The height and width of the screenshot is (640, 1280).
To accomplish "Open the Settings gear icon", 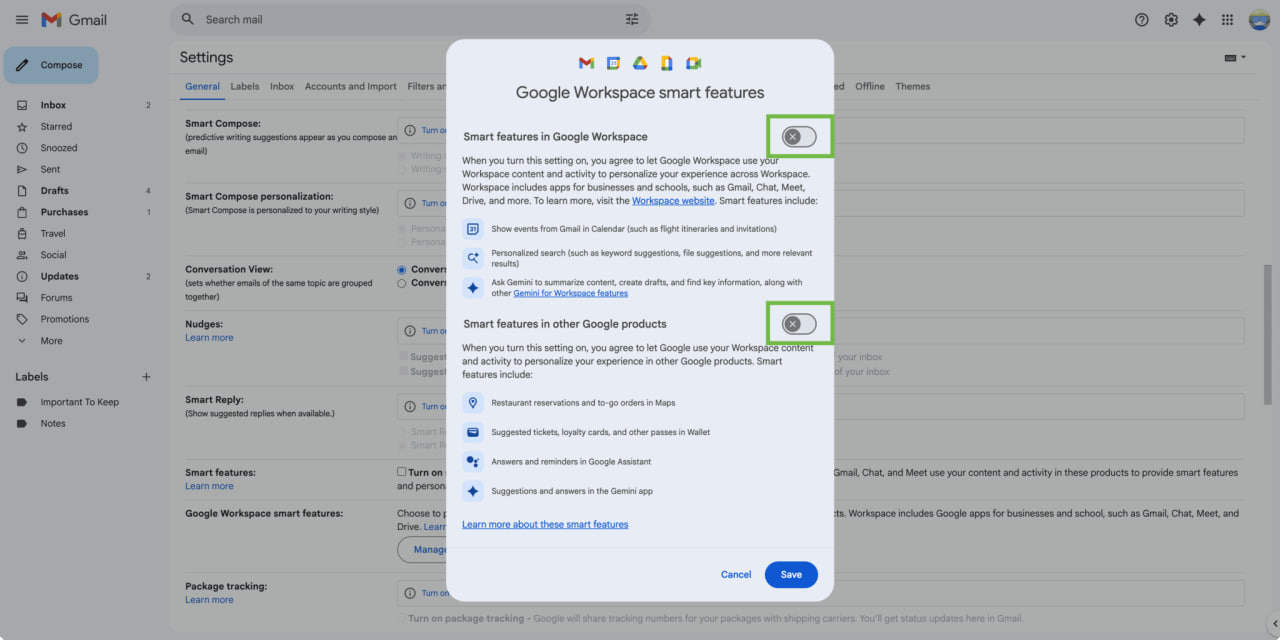I will (1171, 20).
